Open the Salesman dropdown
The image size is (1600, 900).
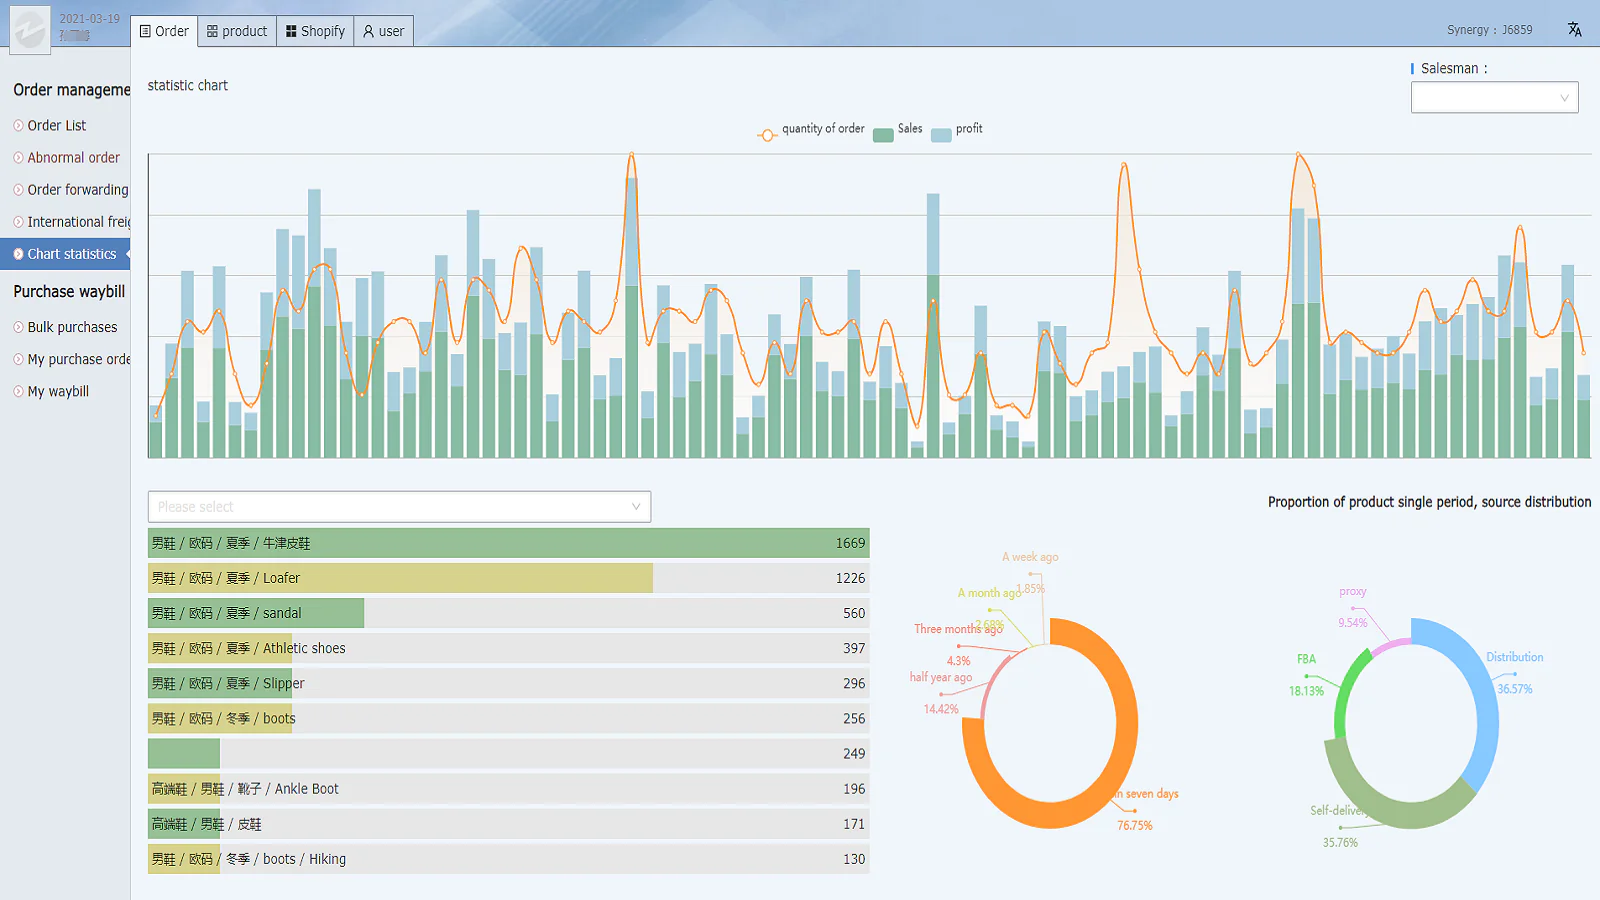[x=1494, y=98]
